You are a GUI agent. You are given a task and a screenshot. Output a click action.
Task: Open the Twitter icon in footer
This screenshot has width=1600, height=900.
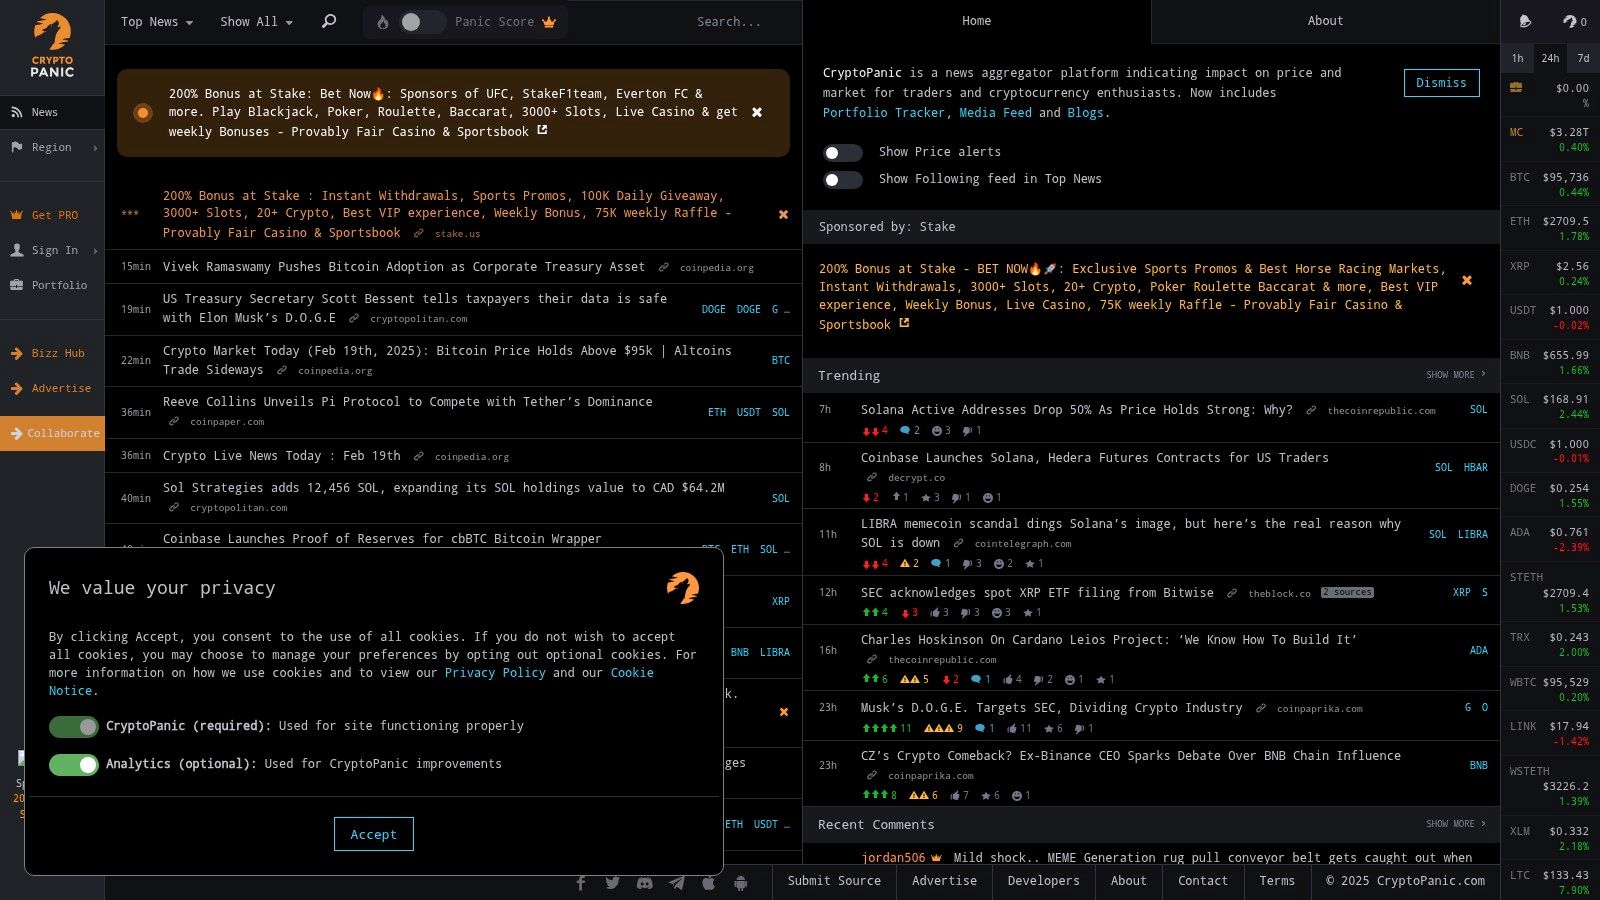pos(613,882)
